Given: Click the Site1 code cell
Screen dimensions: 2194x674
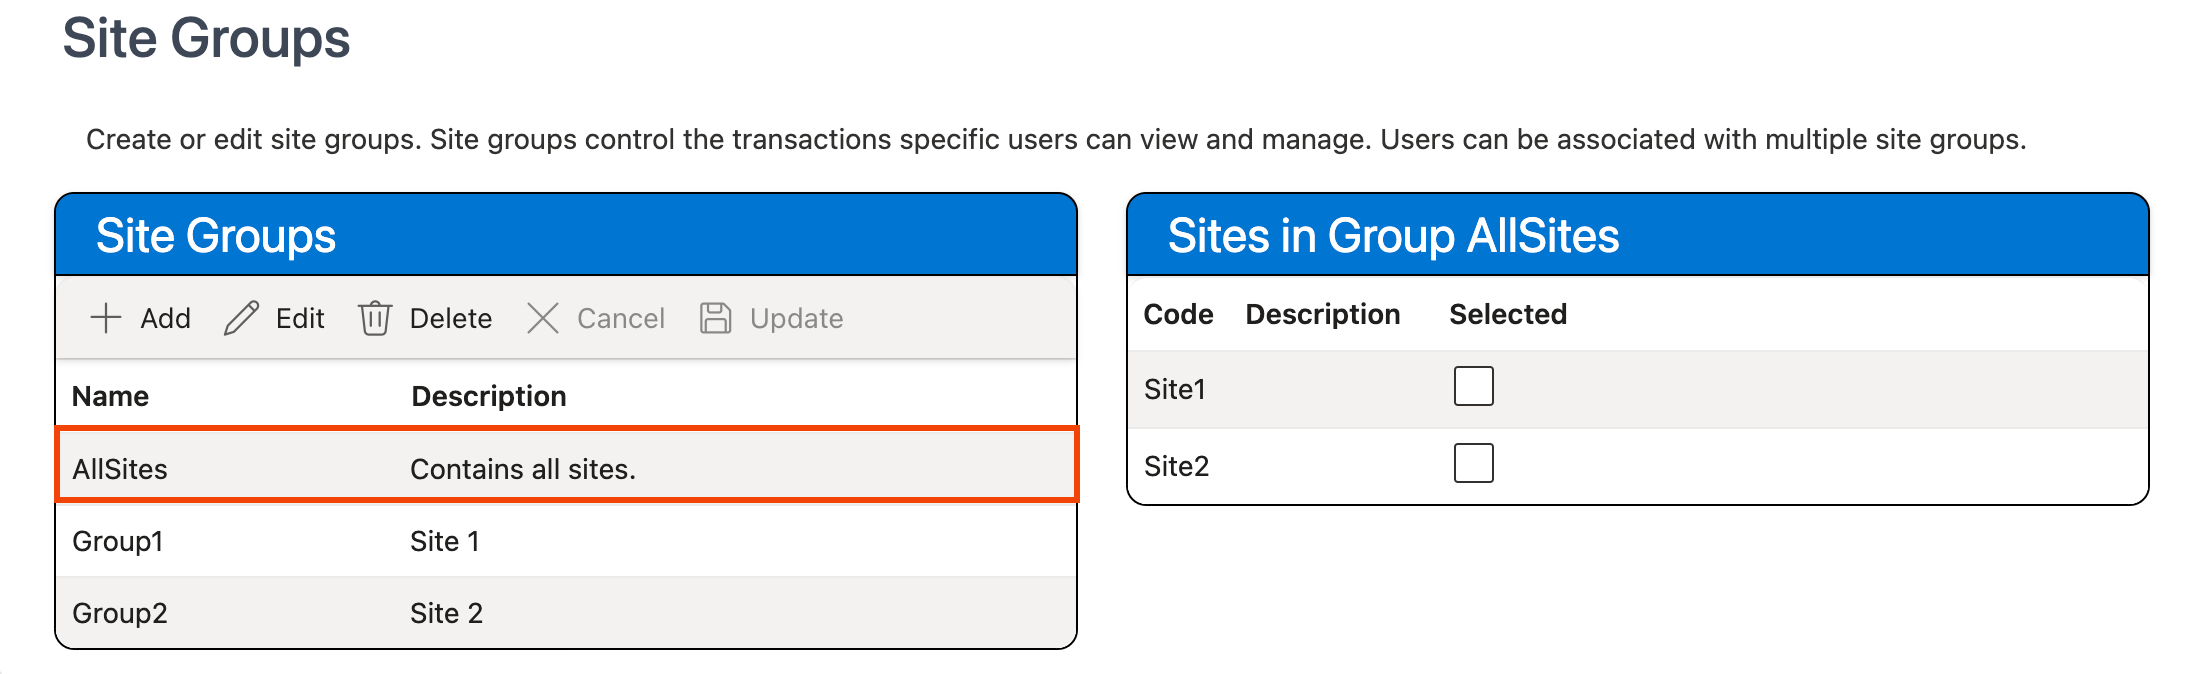Looking at the screenshot, I should click(x=1175, y=389).
